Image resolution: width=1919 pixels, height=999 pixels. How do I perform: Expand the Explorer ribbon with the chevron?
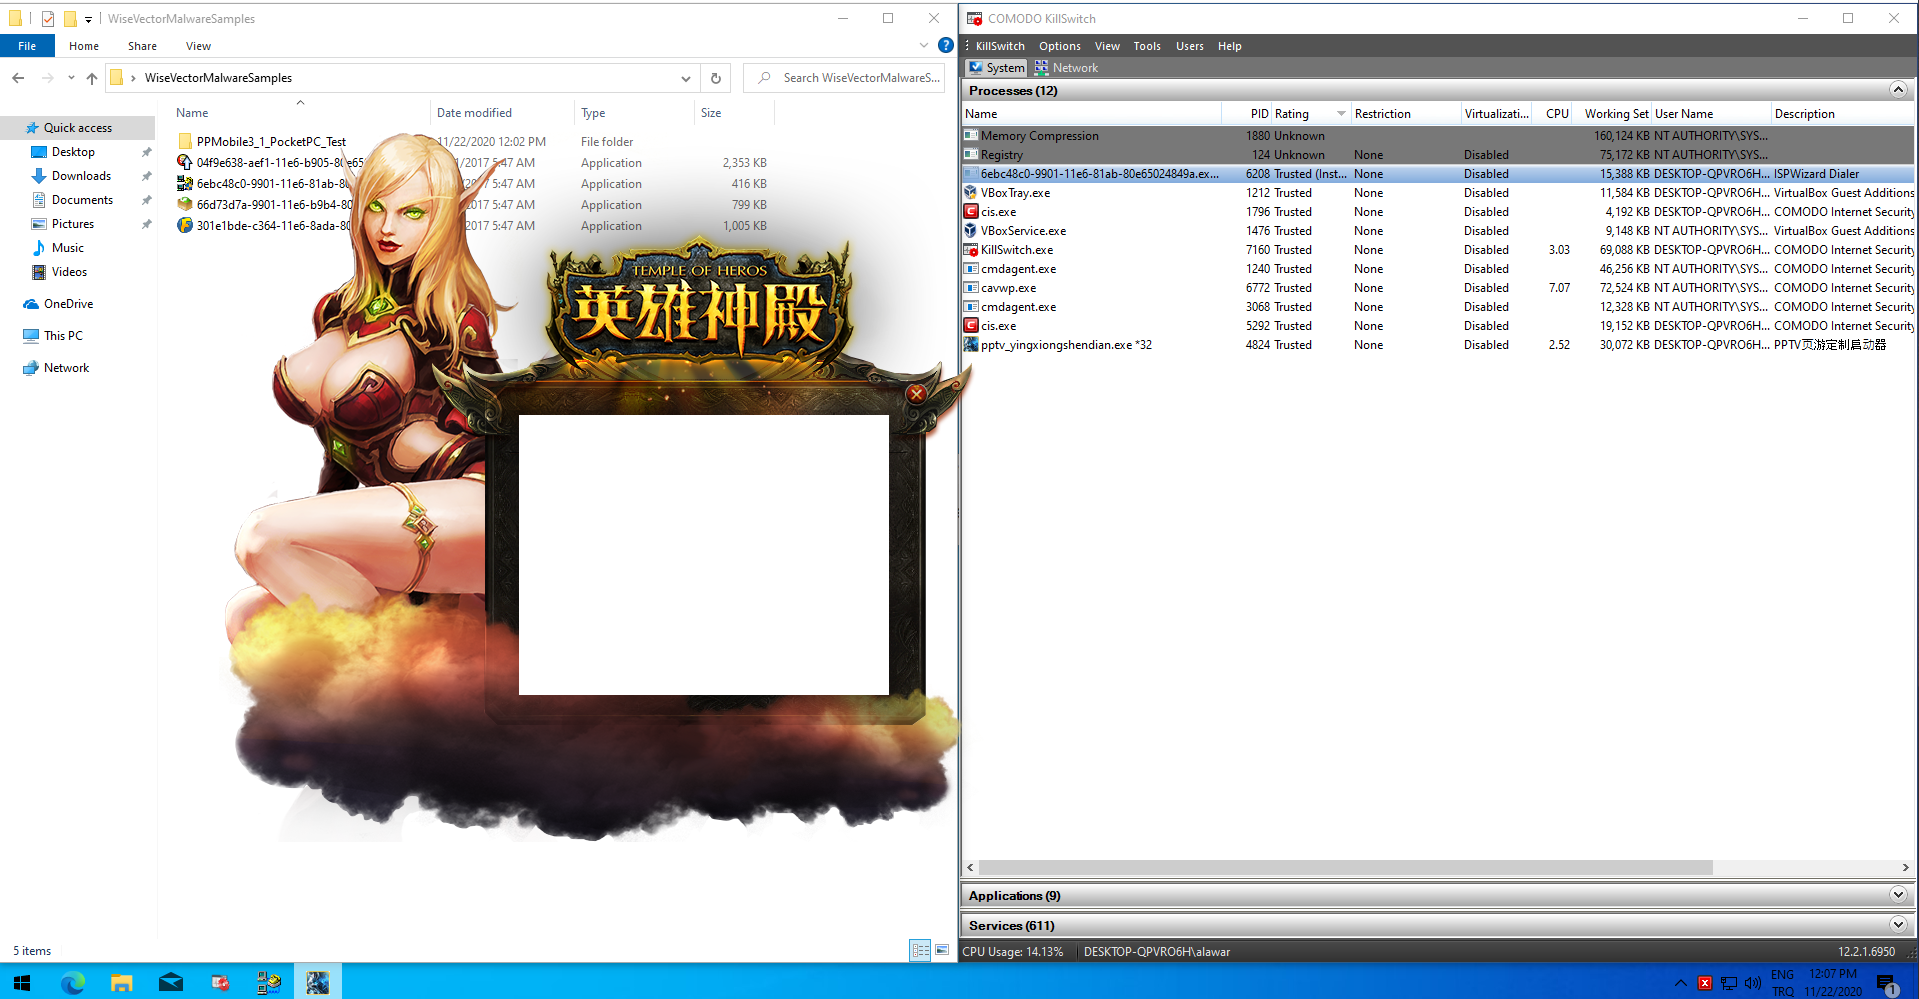(924, 45)
